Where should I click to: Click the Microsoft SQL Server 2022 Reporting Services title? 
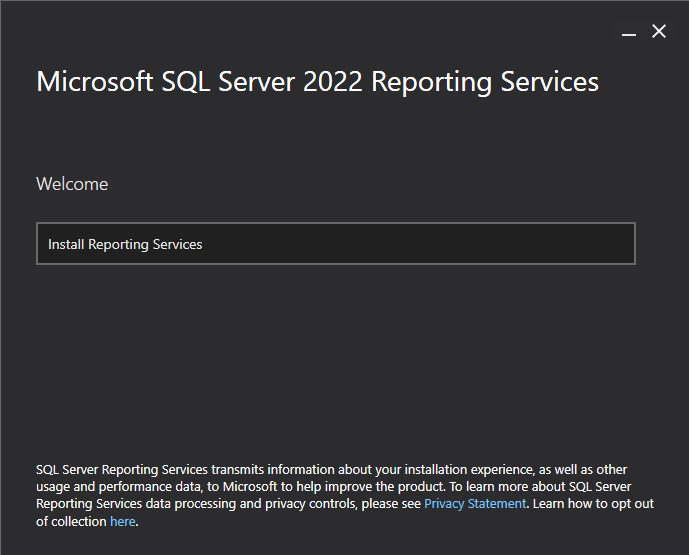pos(317,82)
